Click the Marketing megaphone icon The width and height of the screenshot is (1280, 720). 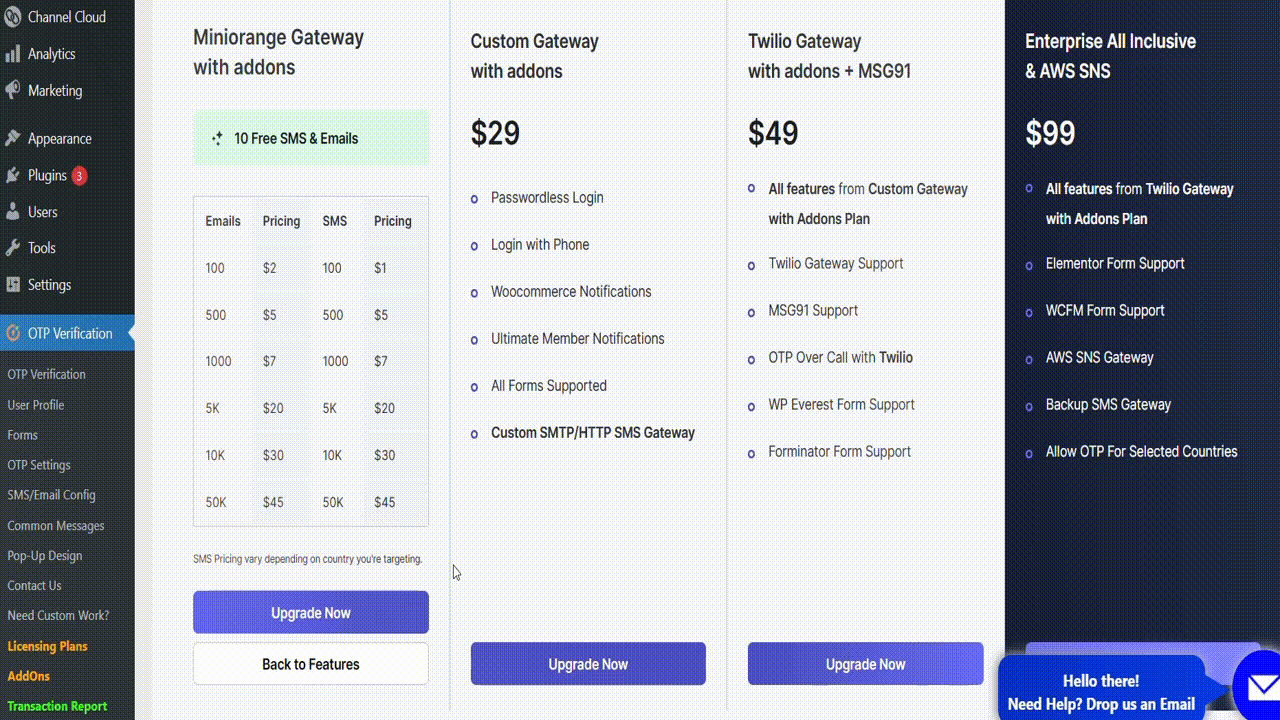12,90
